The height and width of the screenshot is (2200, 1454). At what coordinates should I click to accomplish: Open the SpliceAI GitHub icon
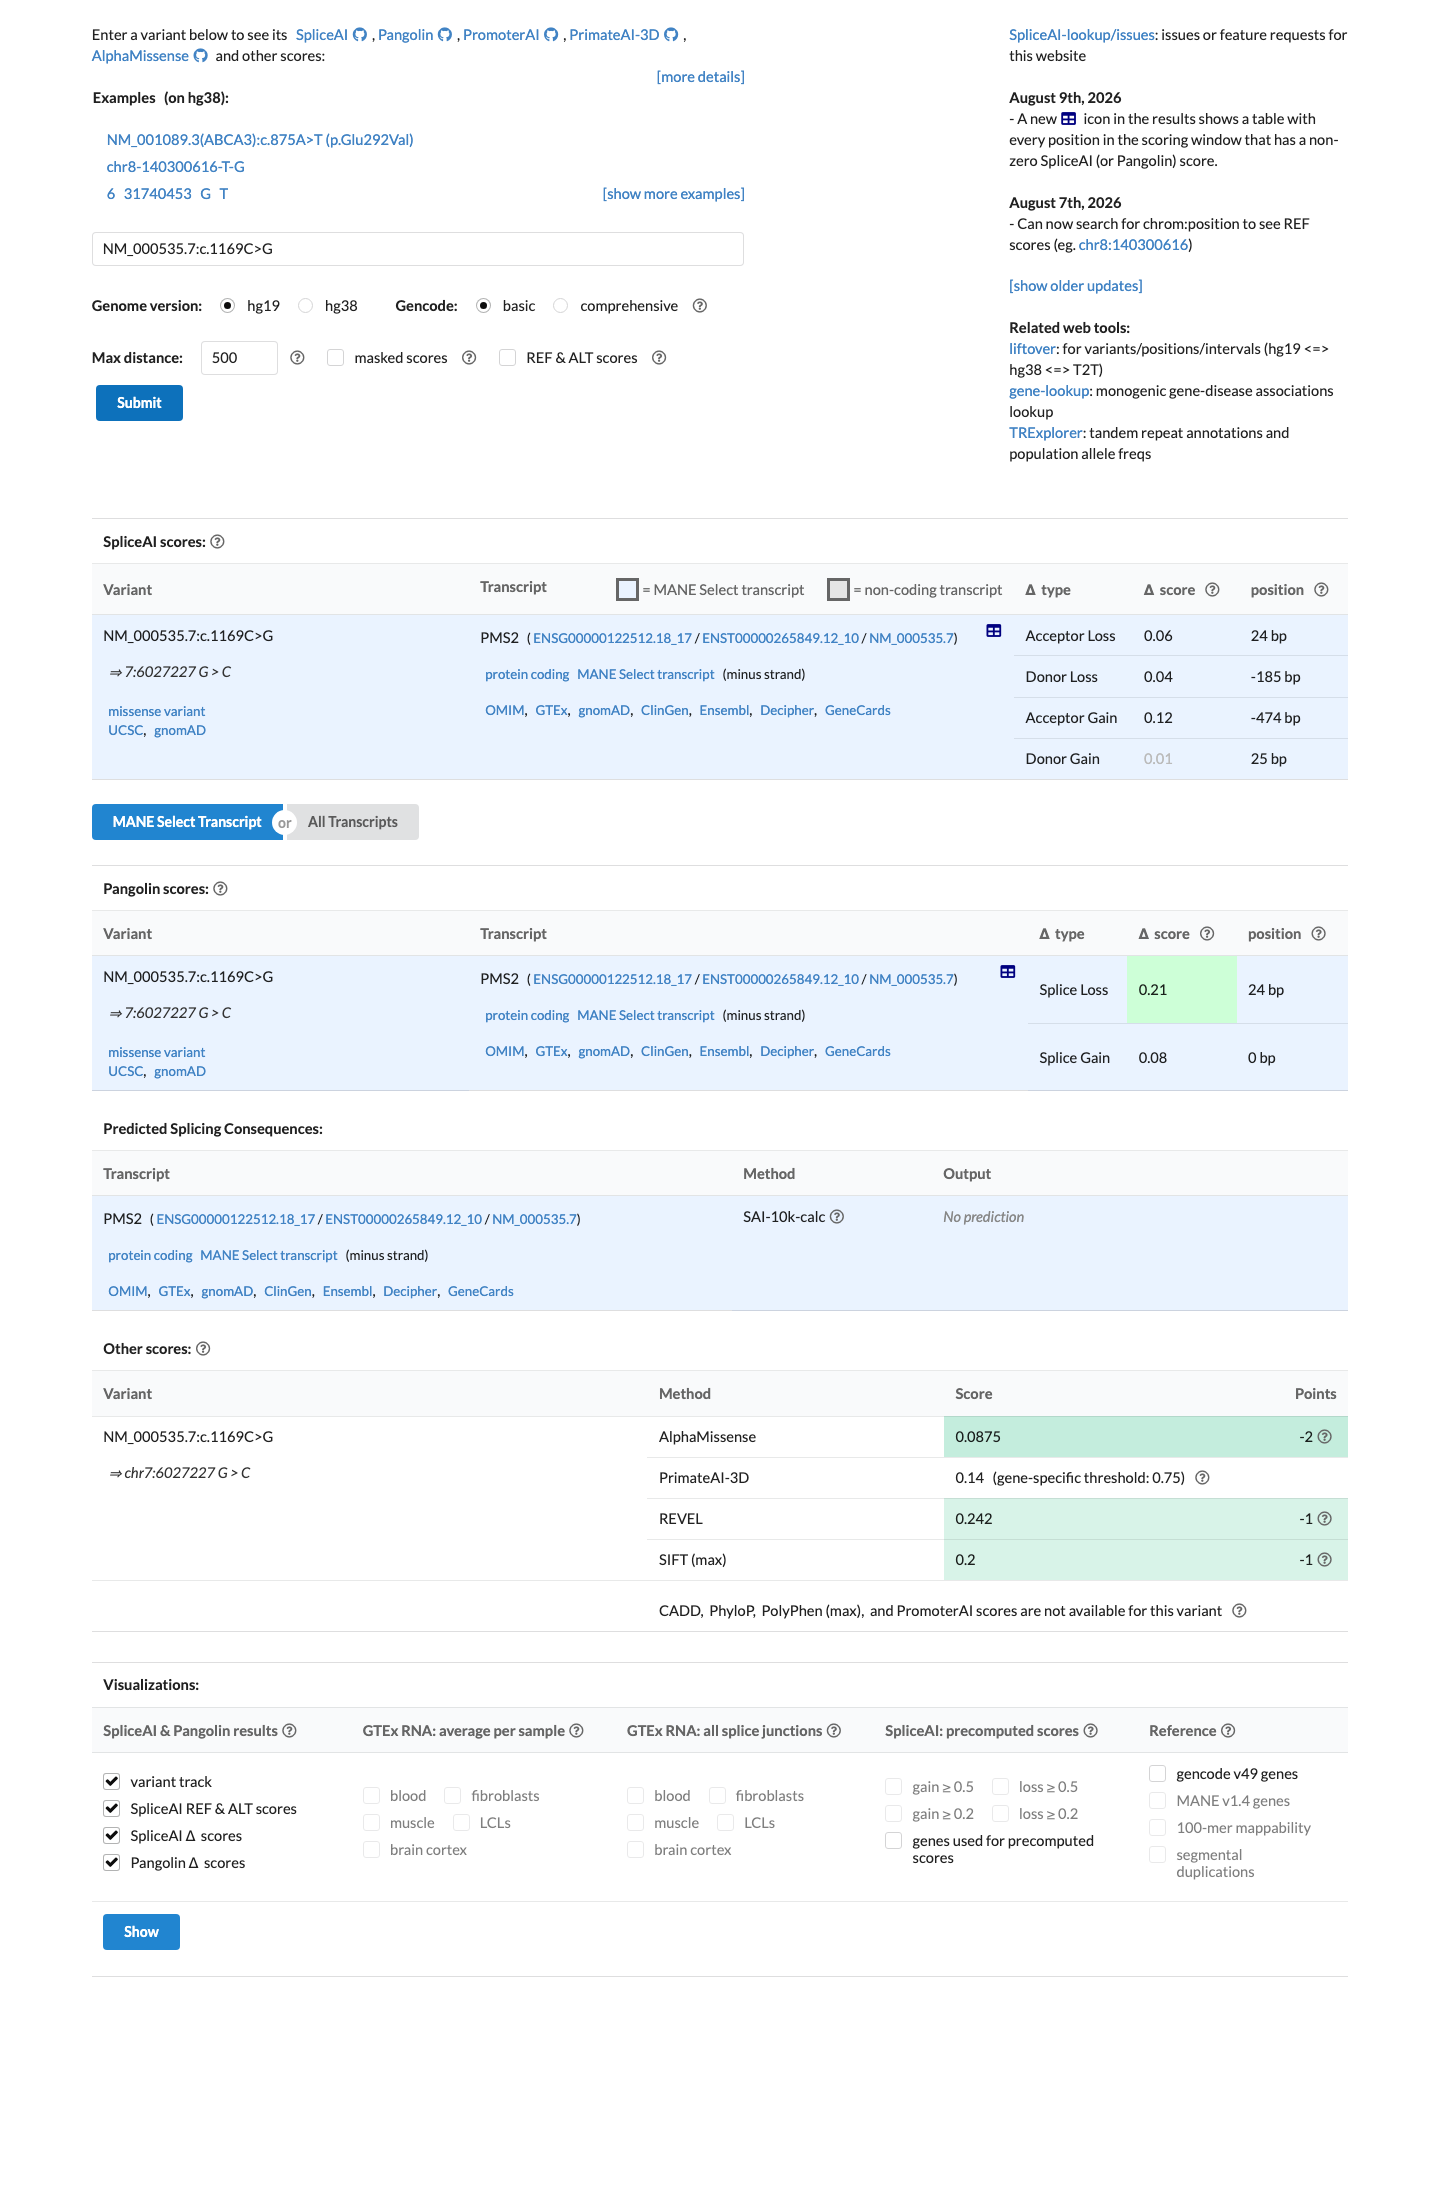pos(360,35)
